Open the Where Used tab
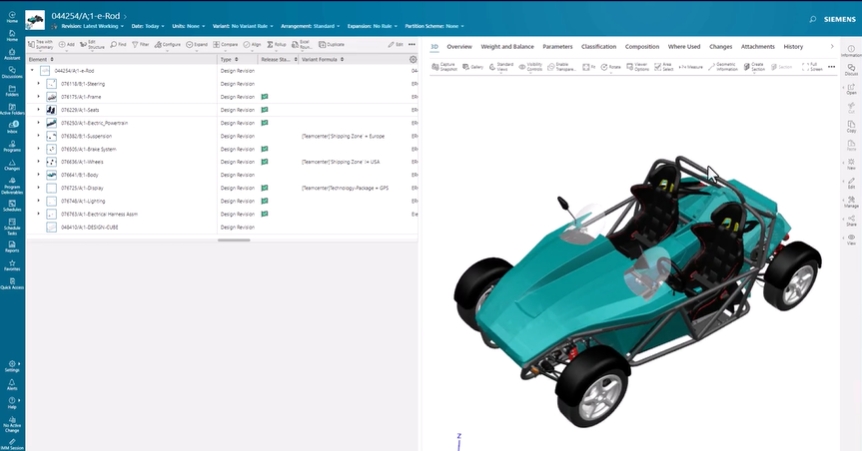862x451 pixels. tap(684, 47)
